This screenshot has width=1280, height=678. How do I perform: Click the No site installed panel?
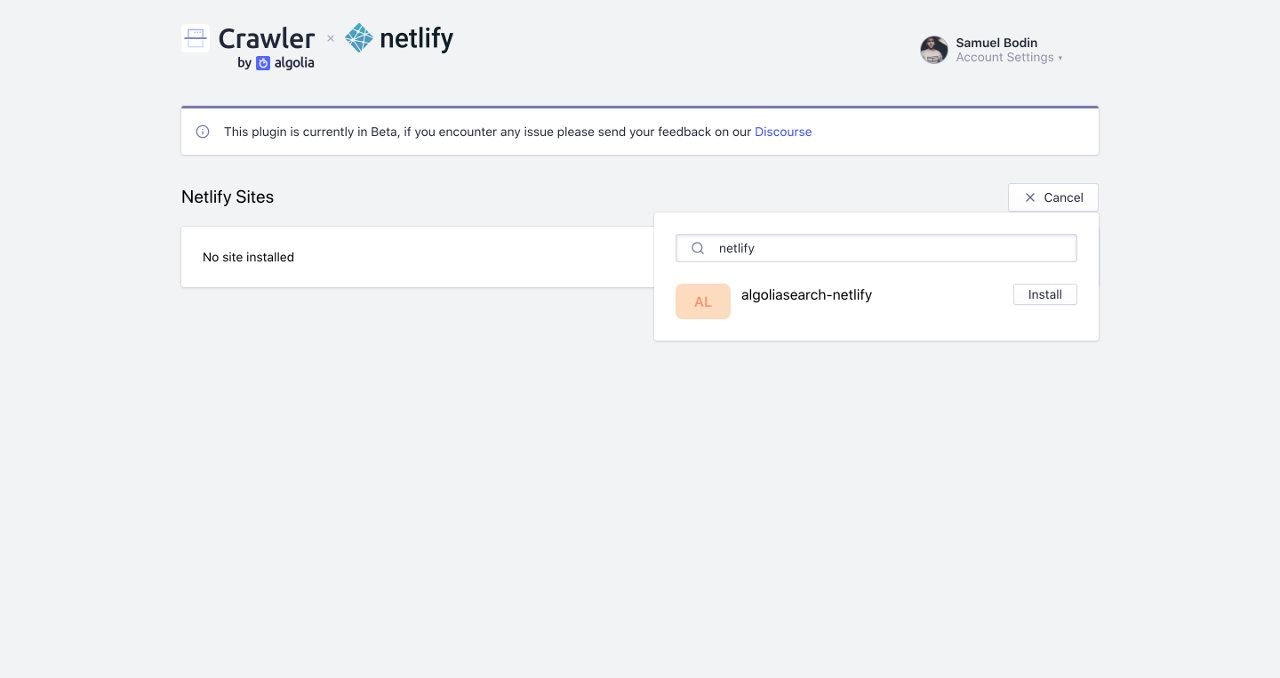coord(248,257)
